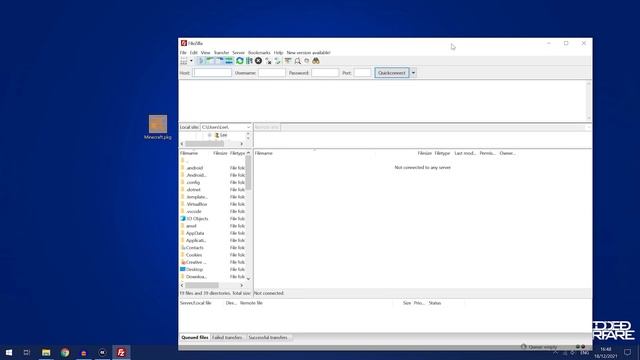Open the Help menu

click(x=278, y=53)
